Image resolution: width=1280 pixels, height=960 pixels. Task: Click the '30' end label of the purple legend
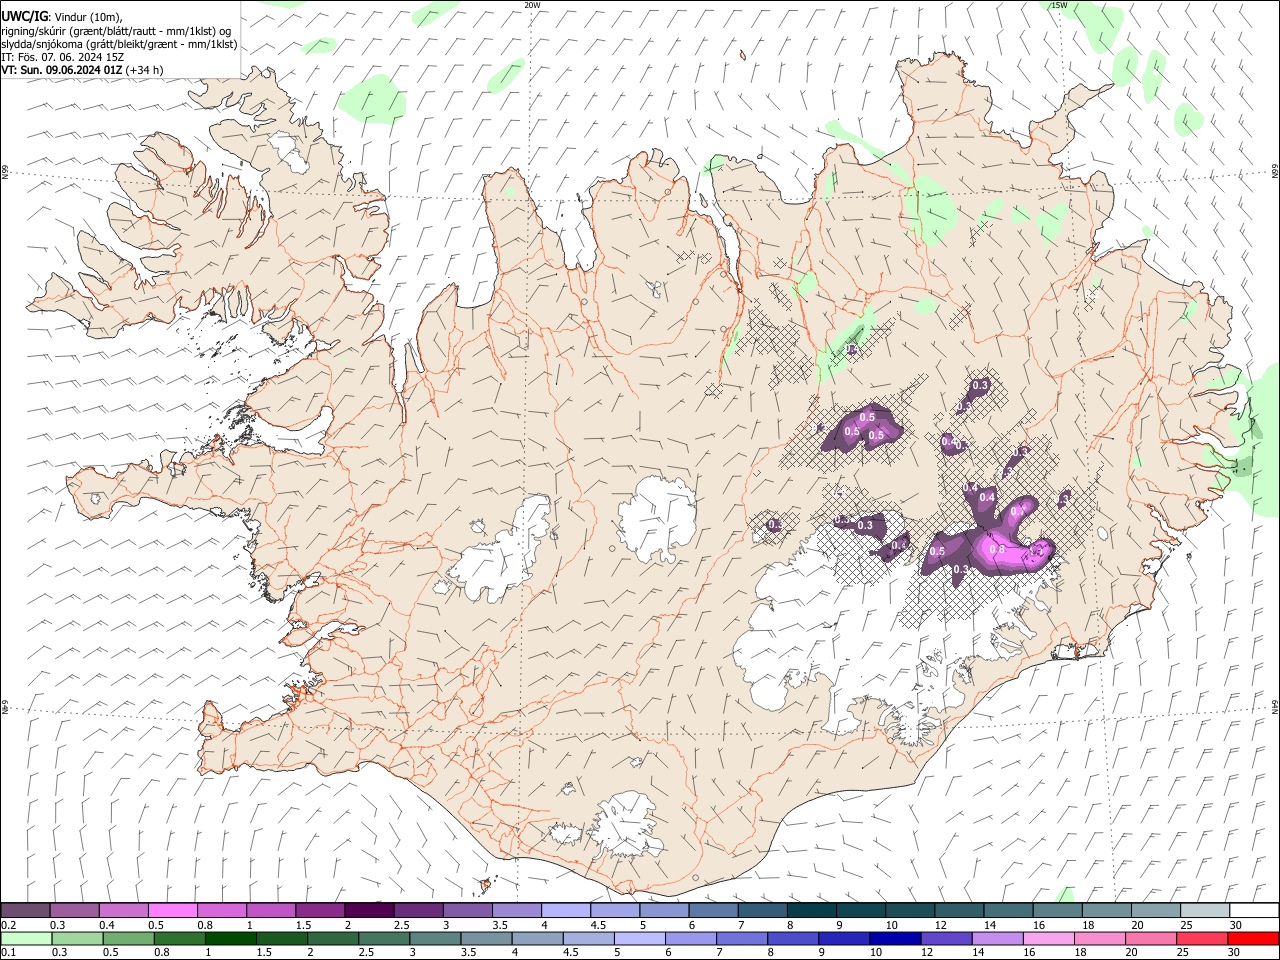(x=1235, y=925)
